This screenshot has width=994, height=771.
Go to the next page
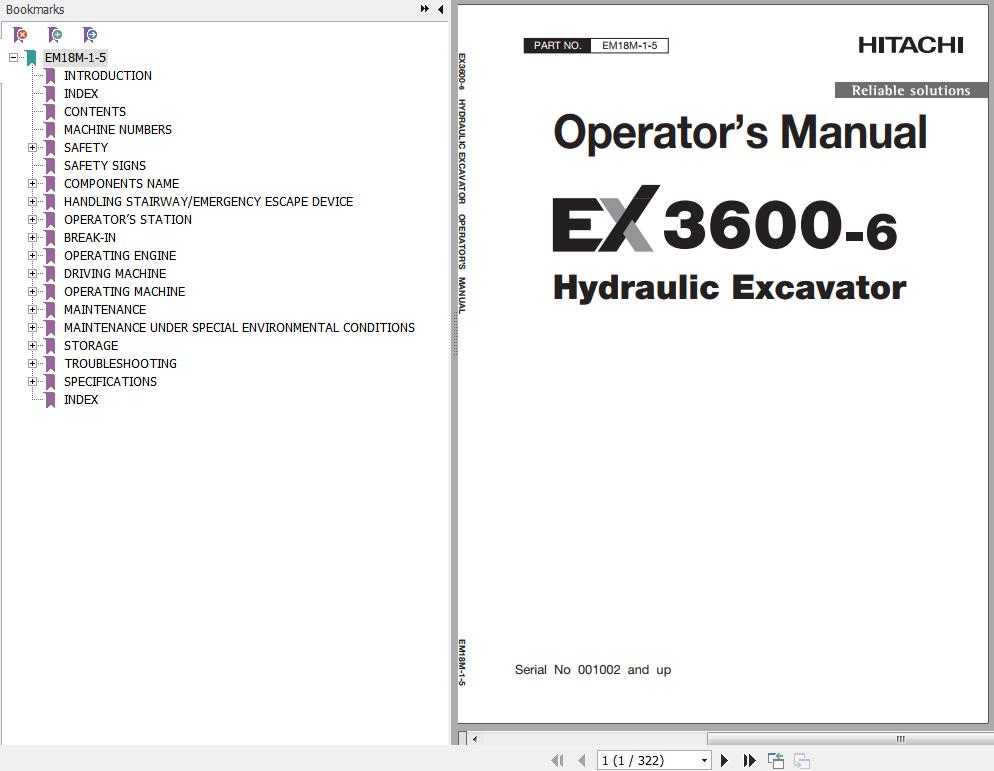point(725,761)
